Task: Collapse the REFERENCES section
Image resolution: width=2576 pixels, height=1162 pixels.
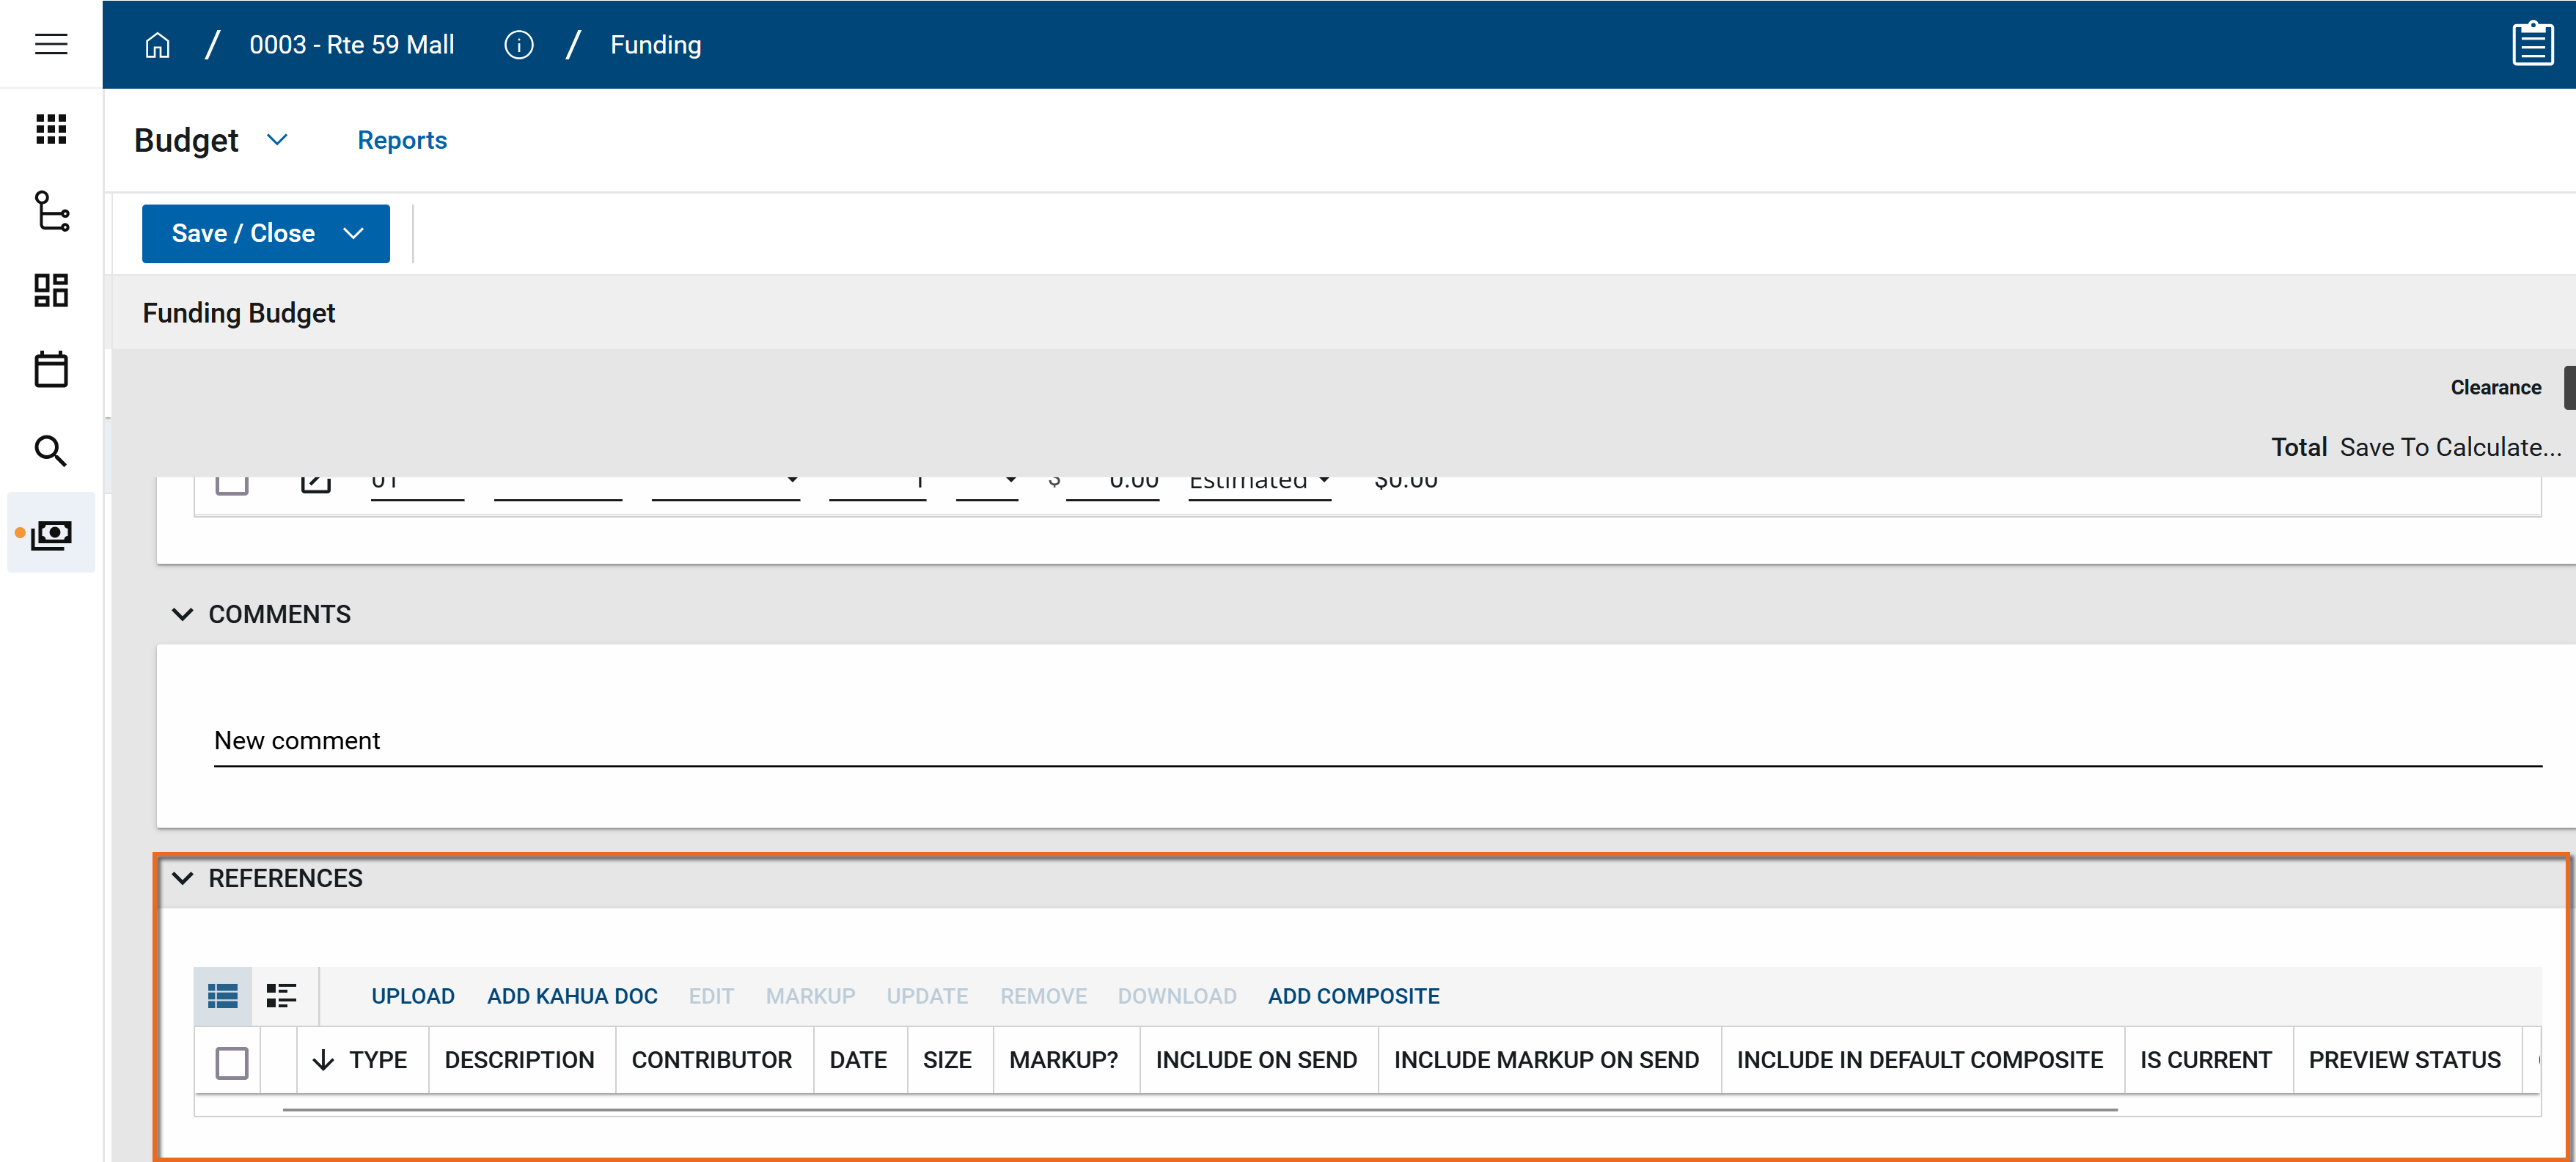Action: click(x=182, y=878)
